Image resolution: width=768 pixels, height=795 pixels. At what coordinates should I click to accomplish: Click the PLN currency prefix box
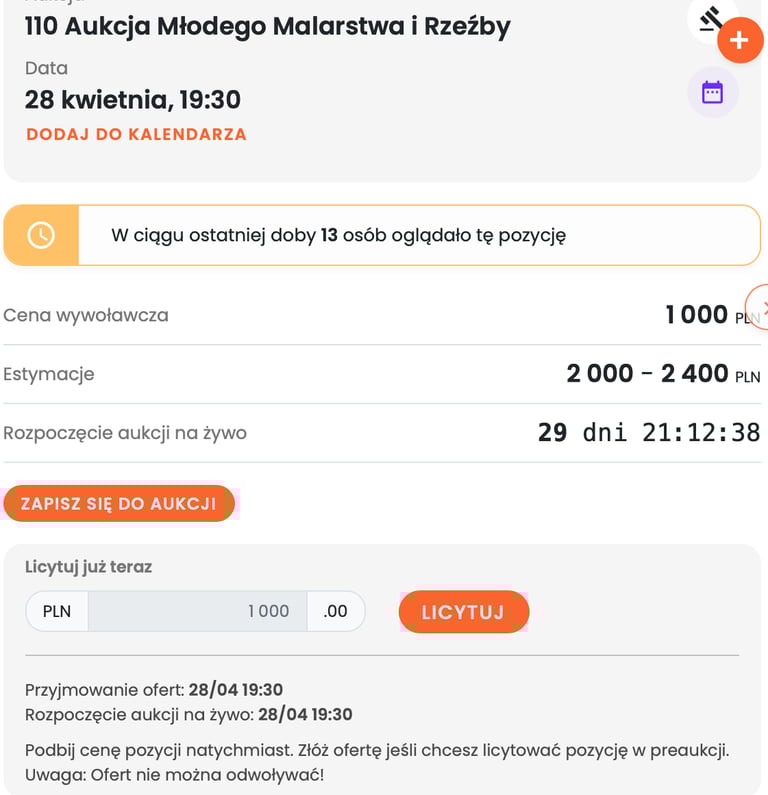coord(57,611)
